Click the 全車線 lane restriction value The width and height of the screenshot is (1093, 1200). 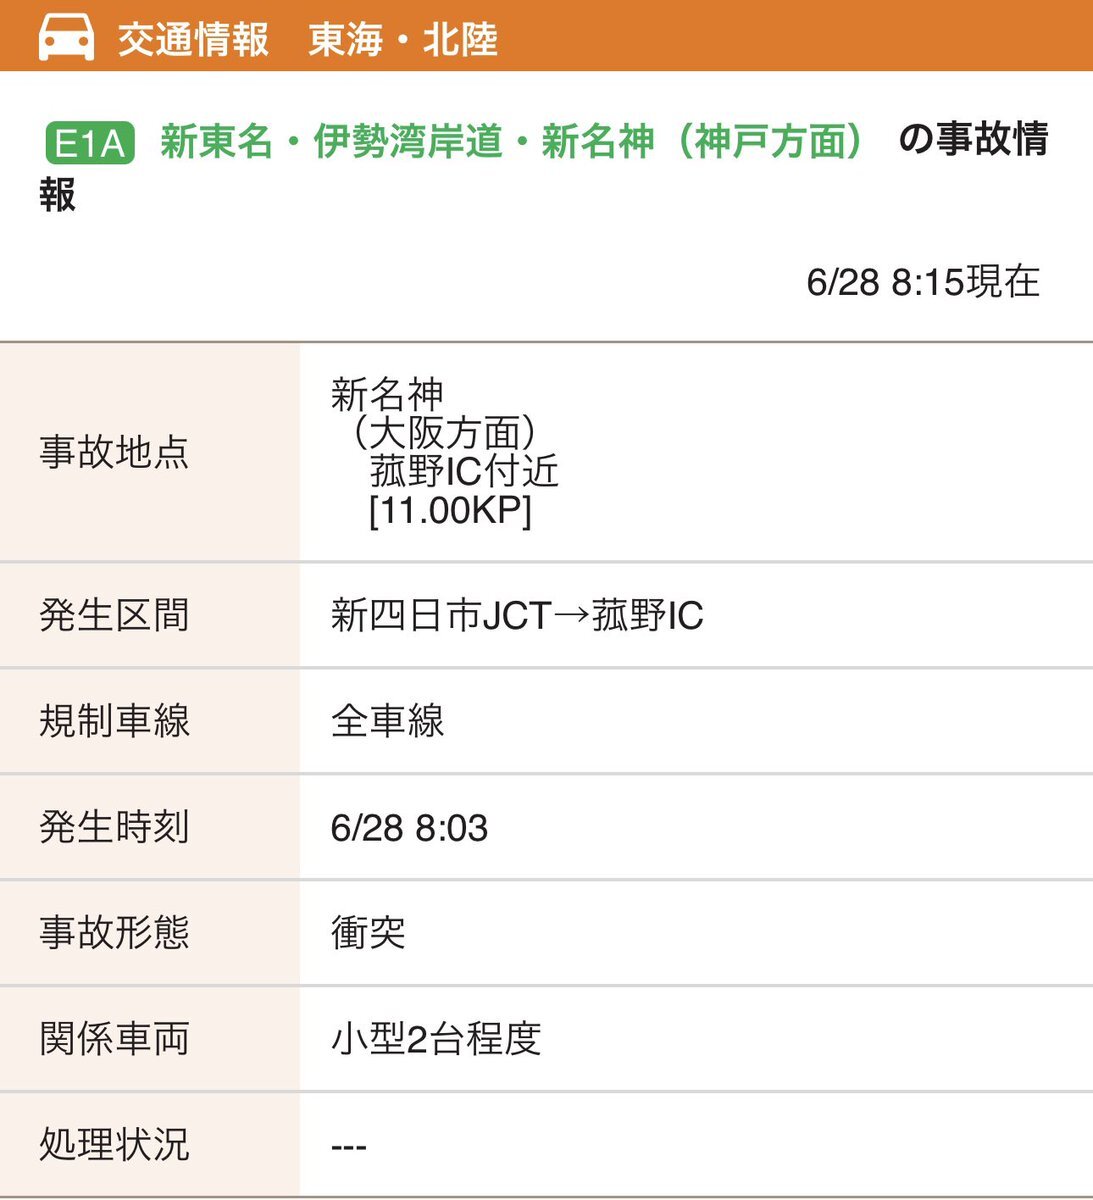tap(387, 721)
